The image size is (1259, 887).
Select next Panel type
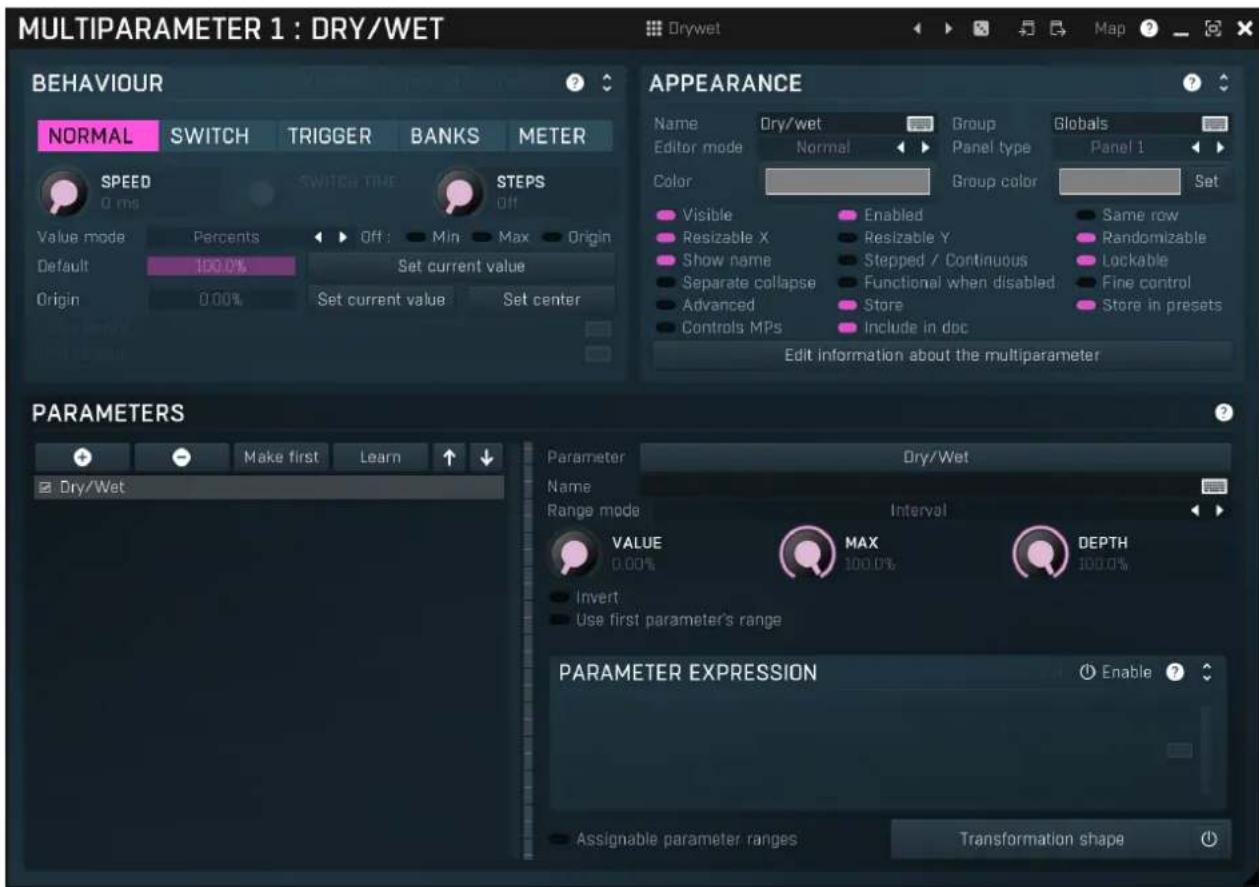[1220, 148]
